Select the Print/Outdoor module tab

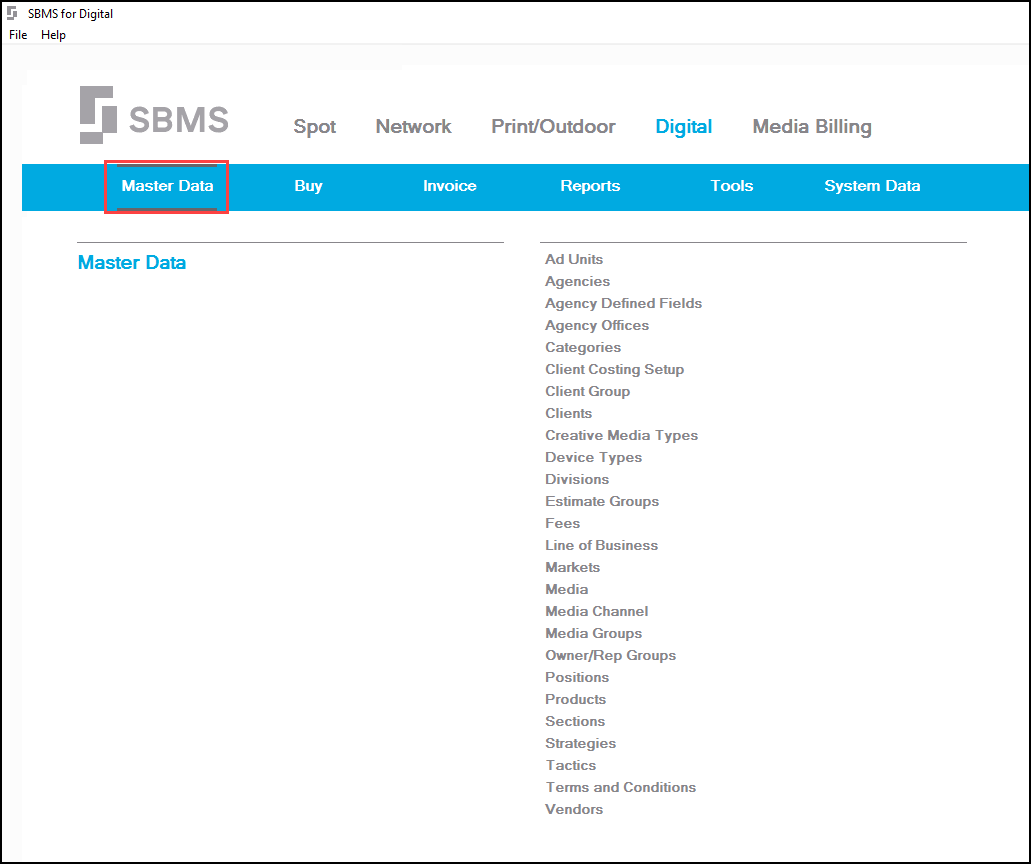tap(553, 127)
